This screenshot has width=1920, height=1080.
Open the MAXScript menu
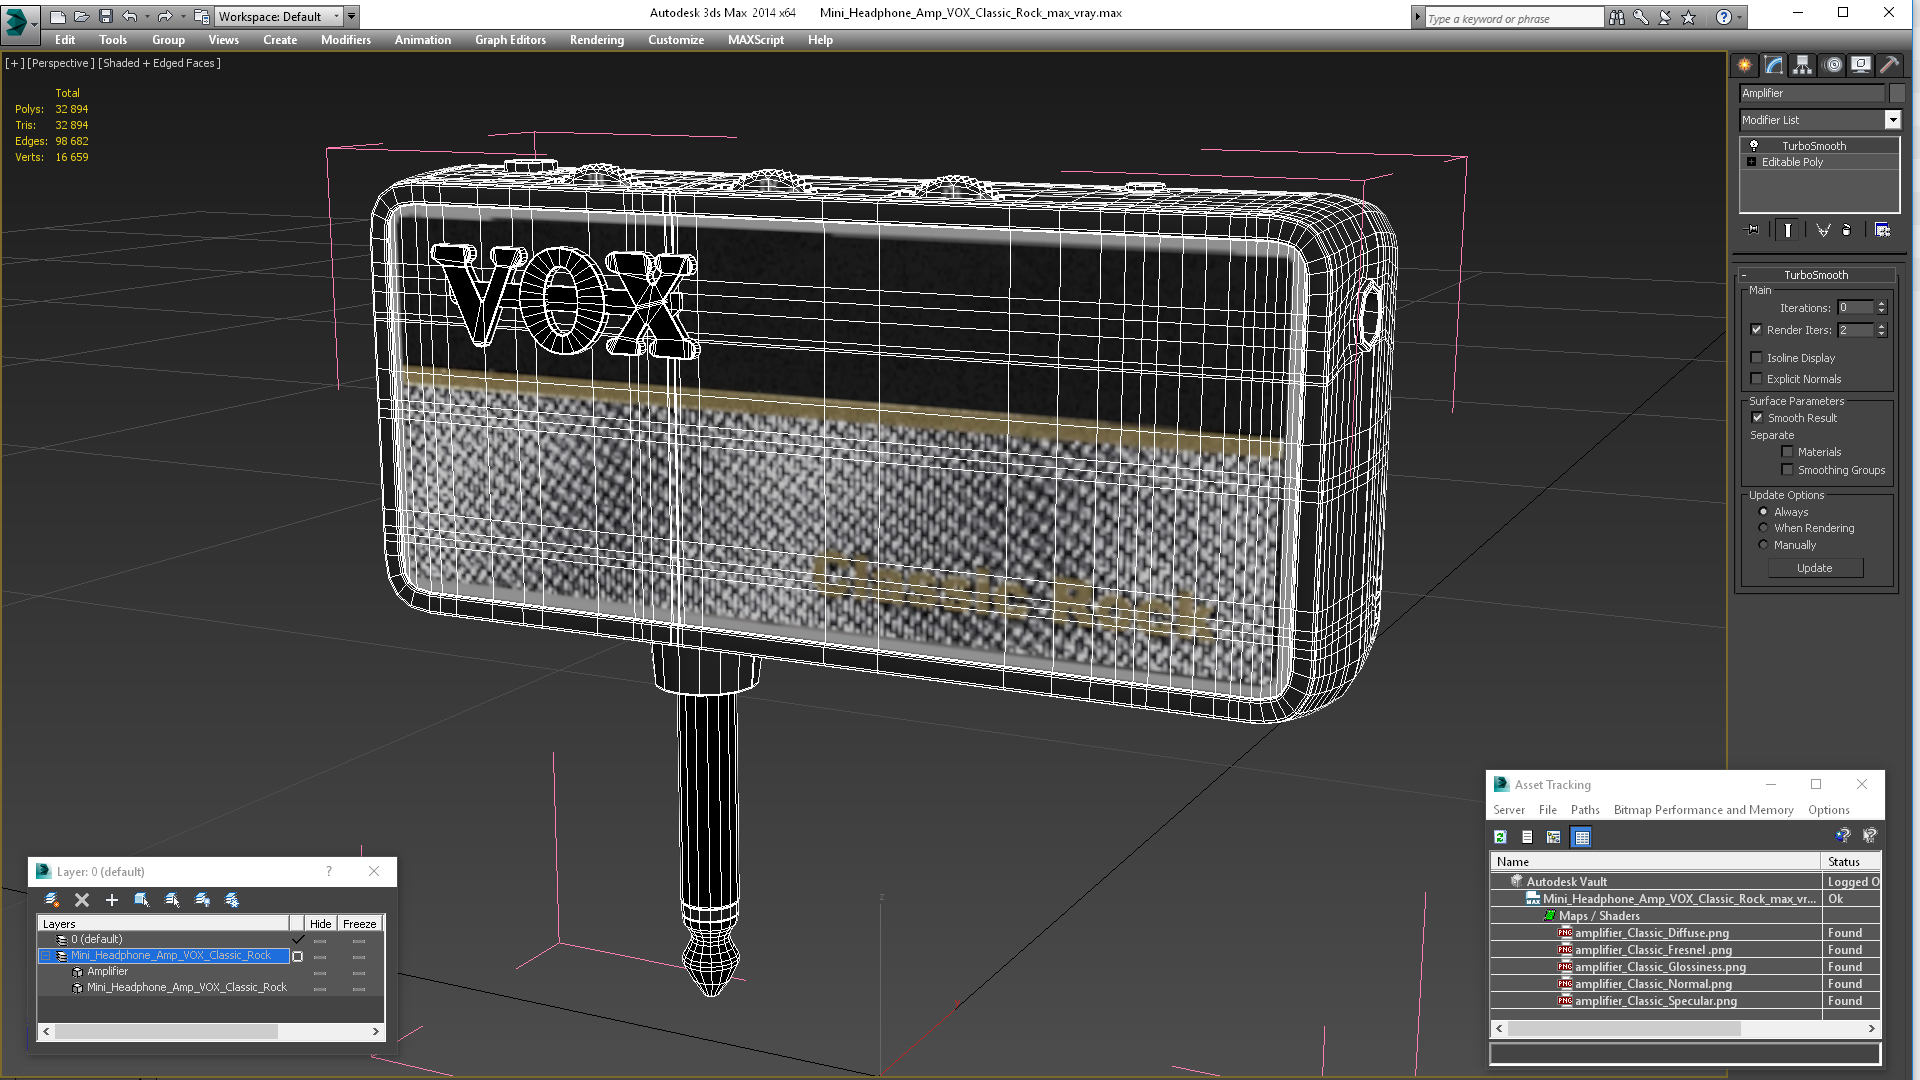click(x=756, y=40)
